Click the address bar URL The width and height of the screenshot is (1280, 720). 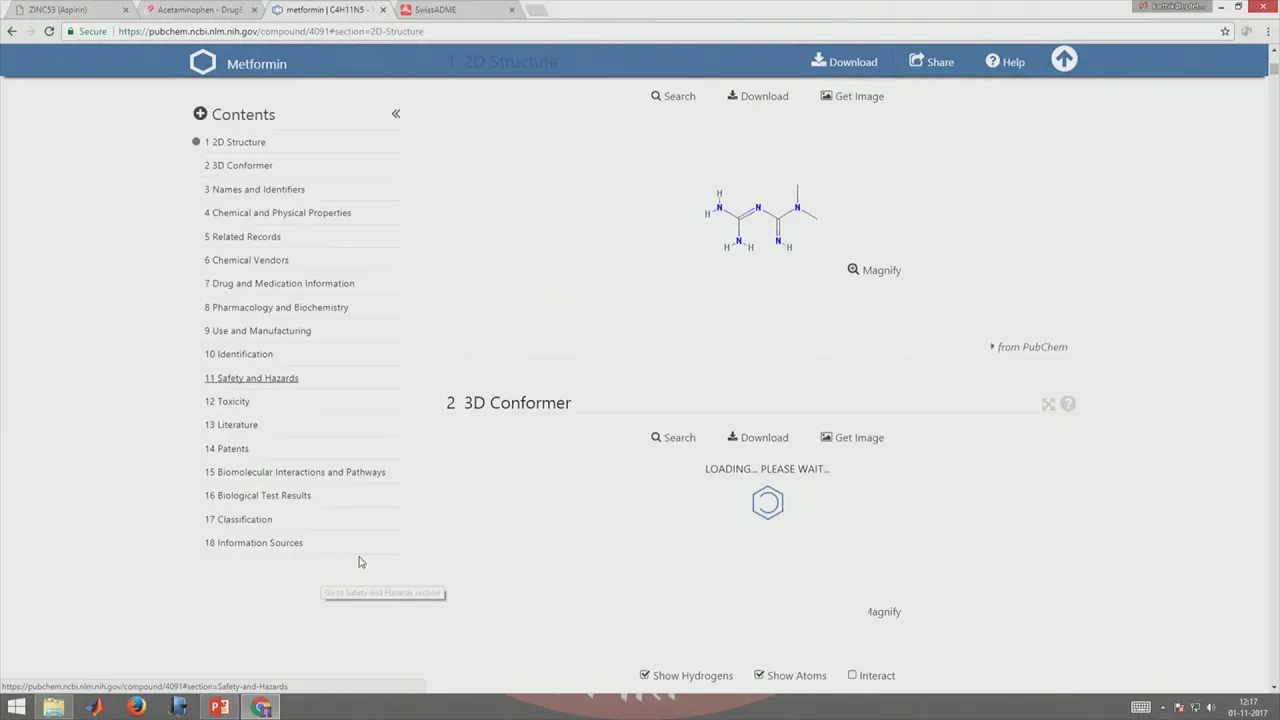coord(270,31)
